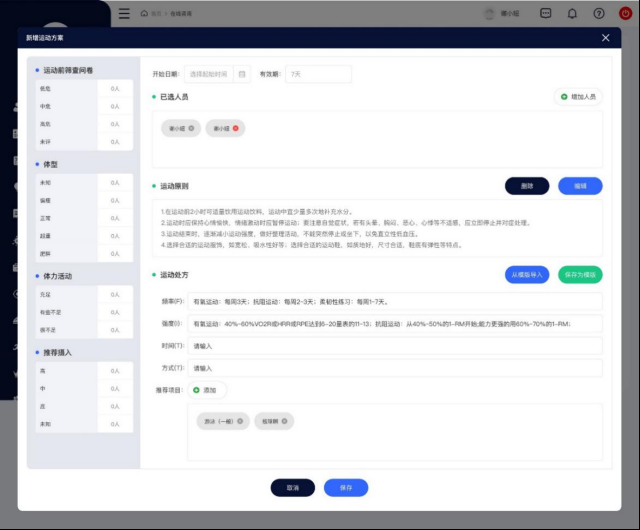The image size is (640, 530).
Task: Remove the 谢小姐 tag with red x
Action: coord(236,128)
